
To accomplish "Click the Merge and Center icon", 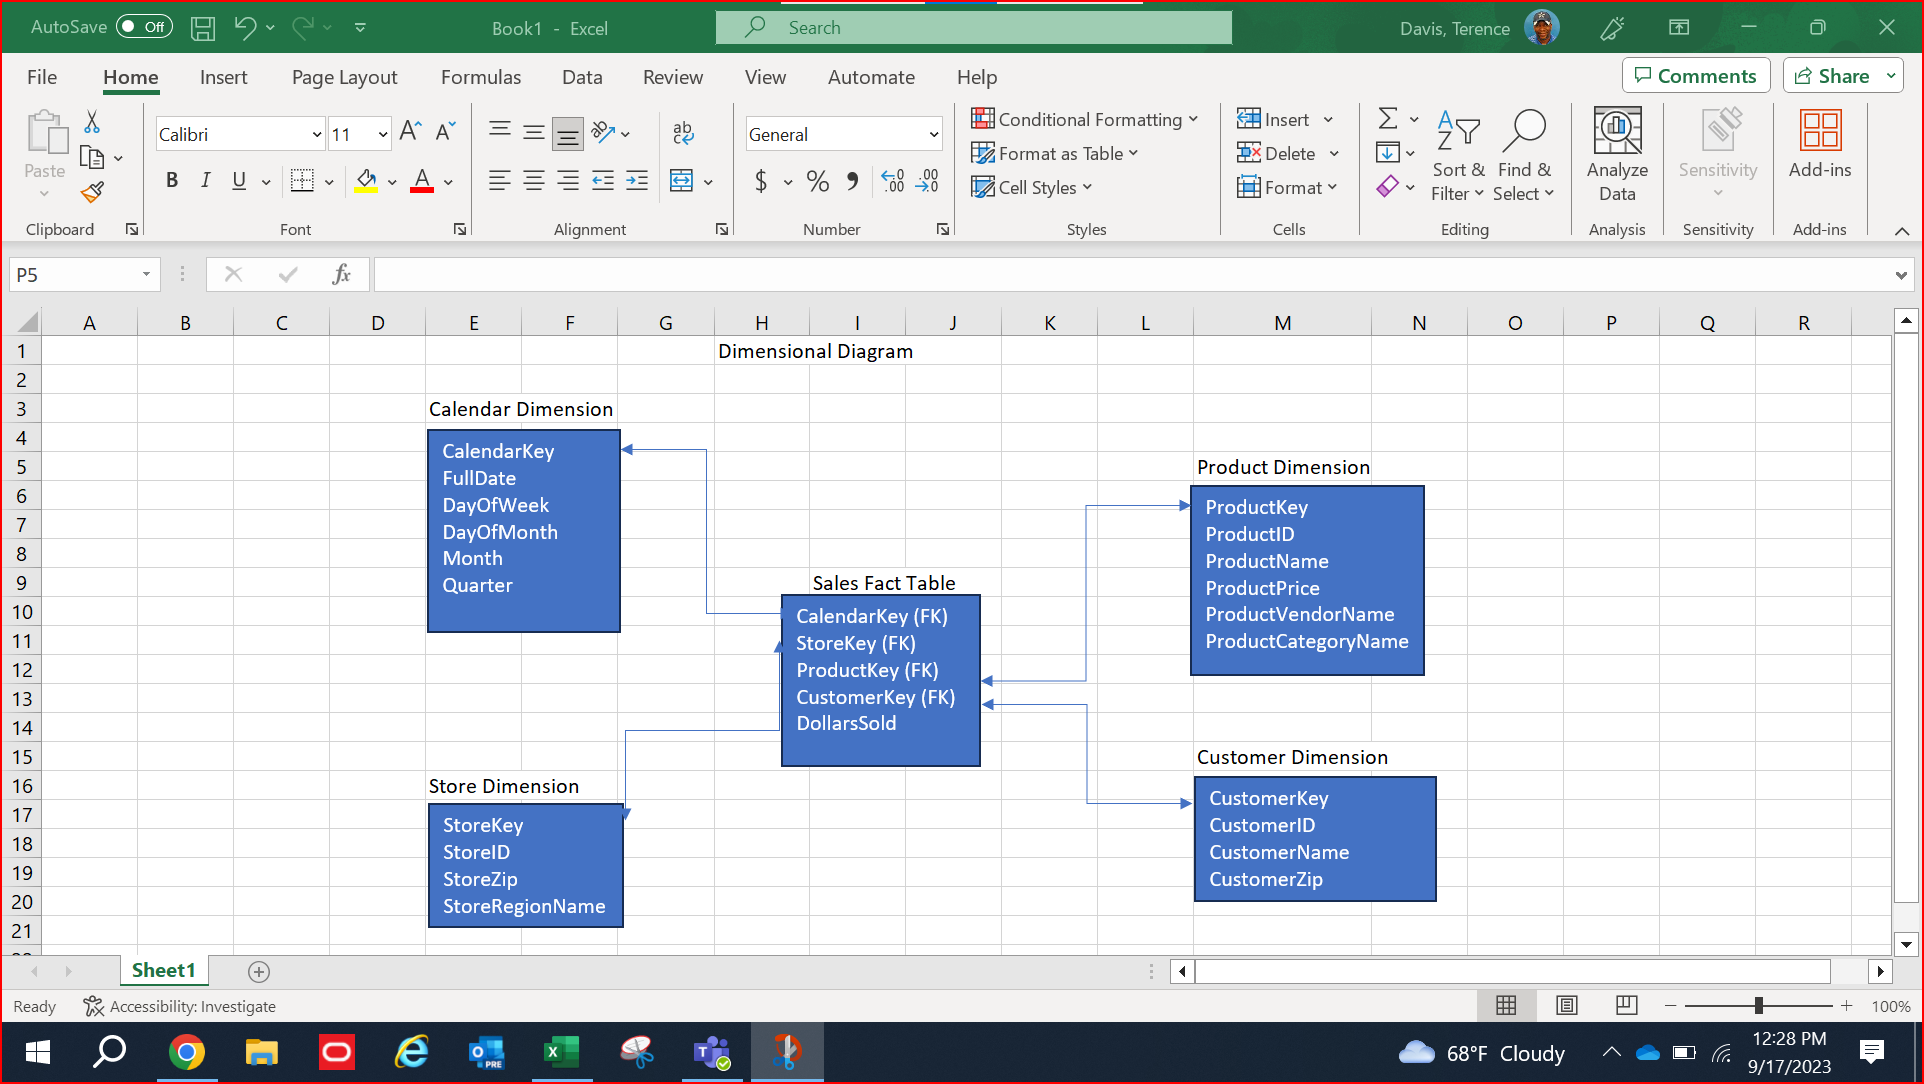I will point(682,181).
